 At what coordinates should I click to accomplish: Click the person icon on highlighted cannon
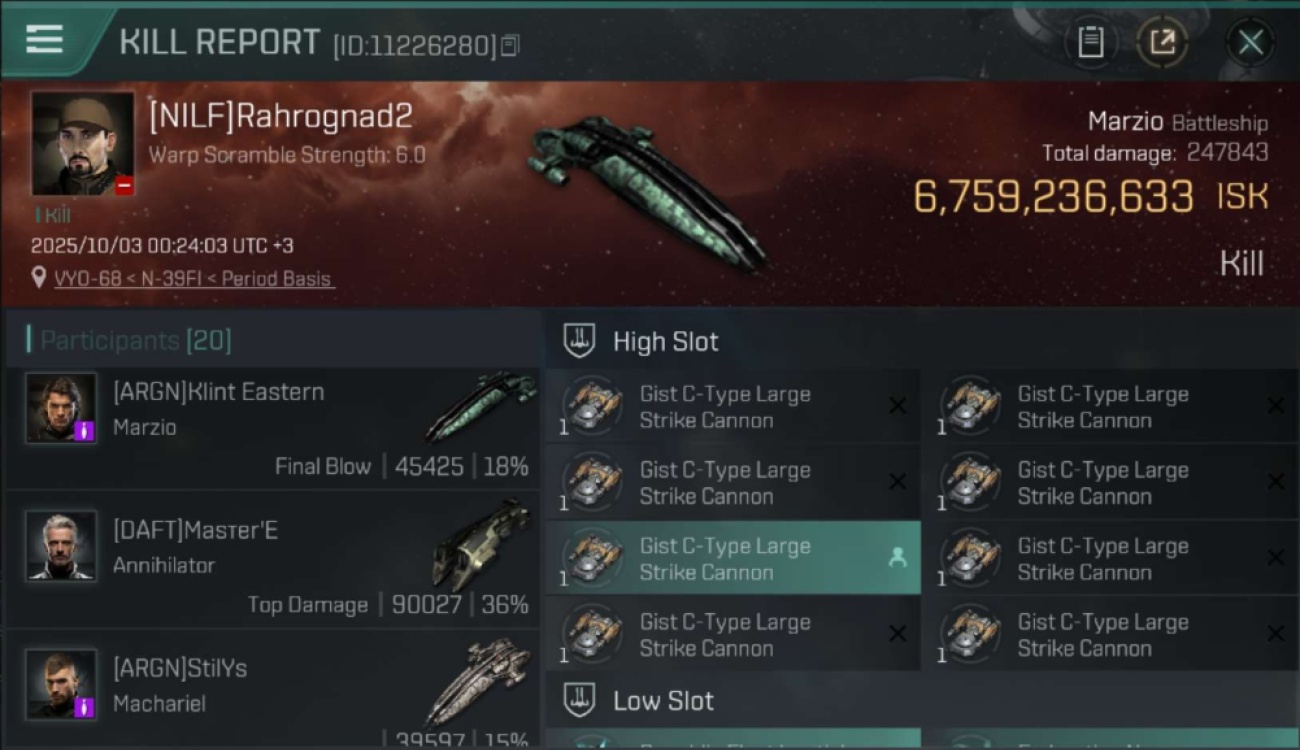pyautogui.click(x=897, y=558)
